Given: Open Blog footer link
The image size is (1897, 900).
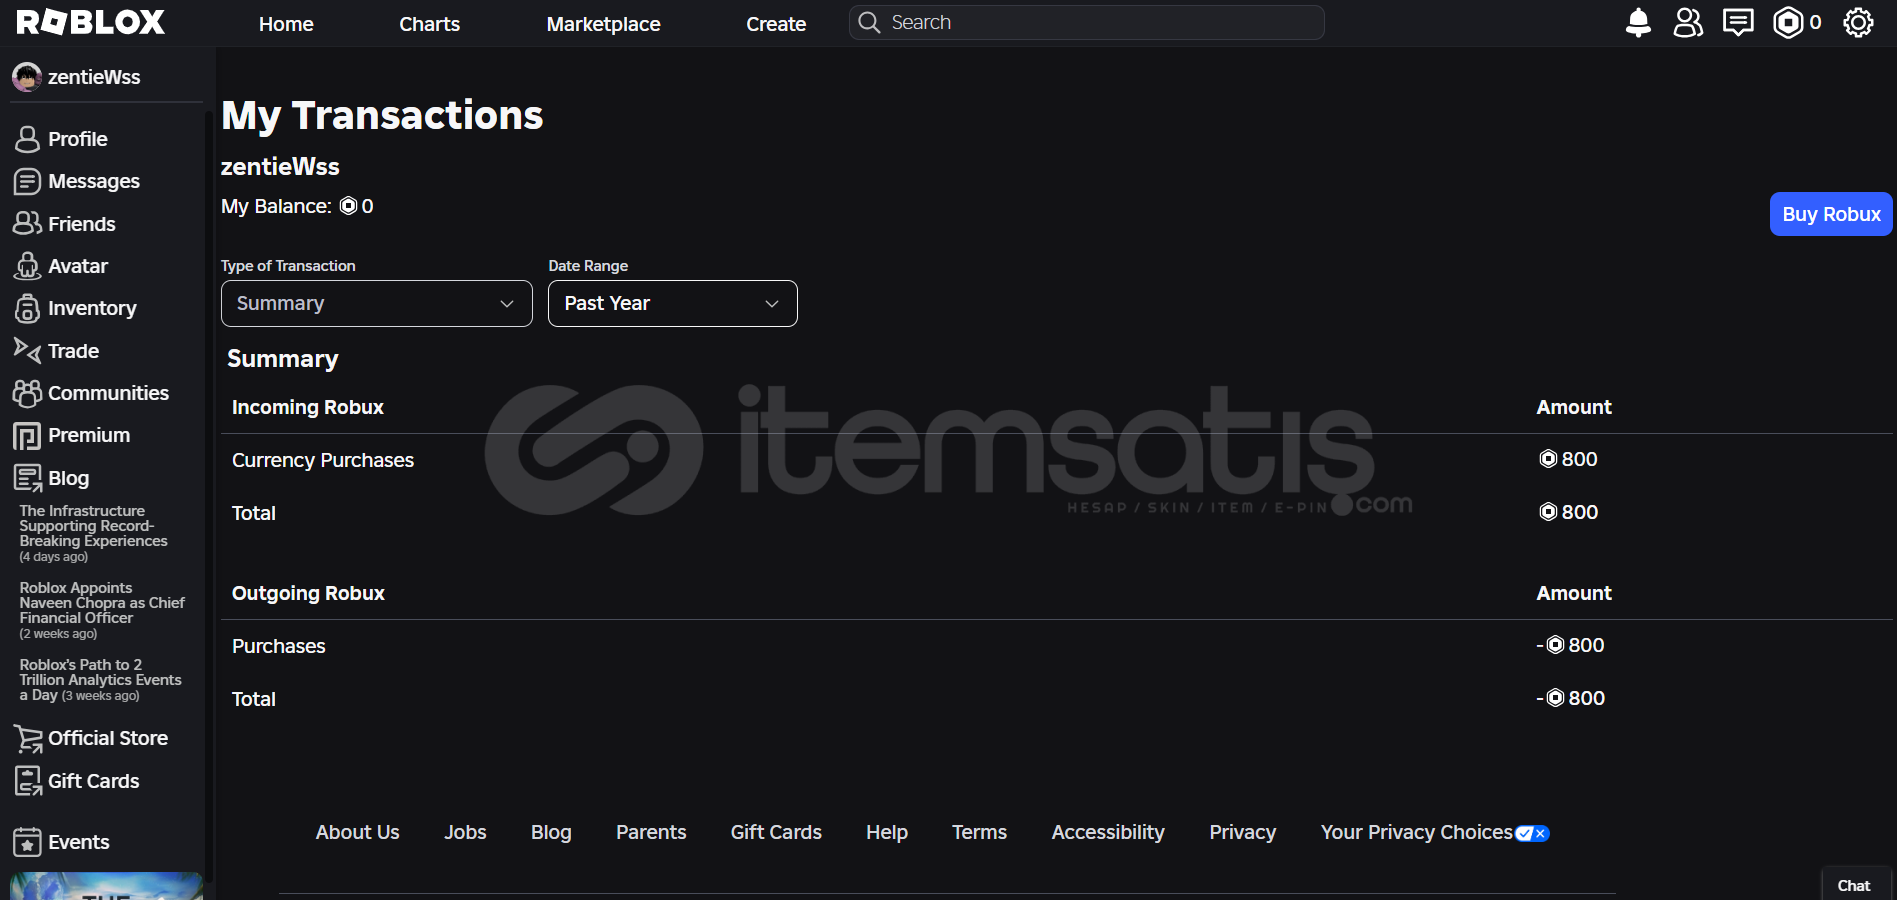Looking at the screenshot, I should tap(551, 832).
